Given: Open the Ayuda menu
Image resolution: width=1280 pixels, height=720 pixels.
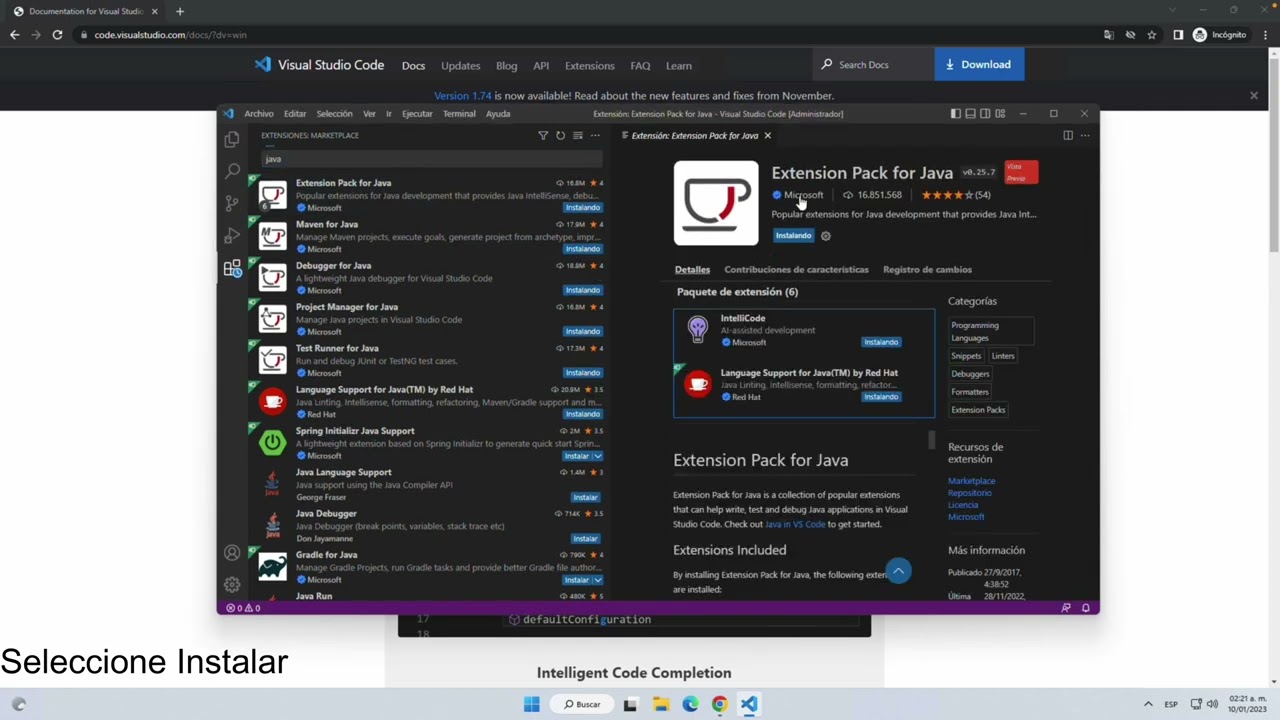Looking at the screenshot, I should click(x=498, y=114).
